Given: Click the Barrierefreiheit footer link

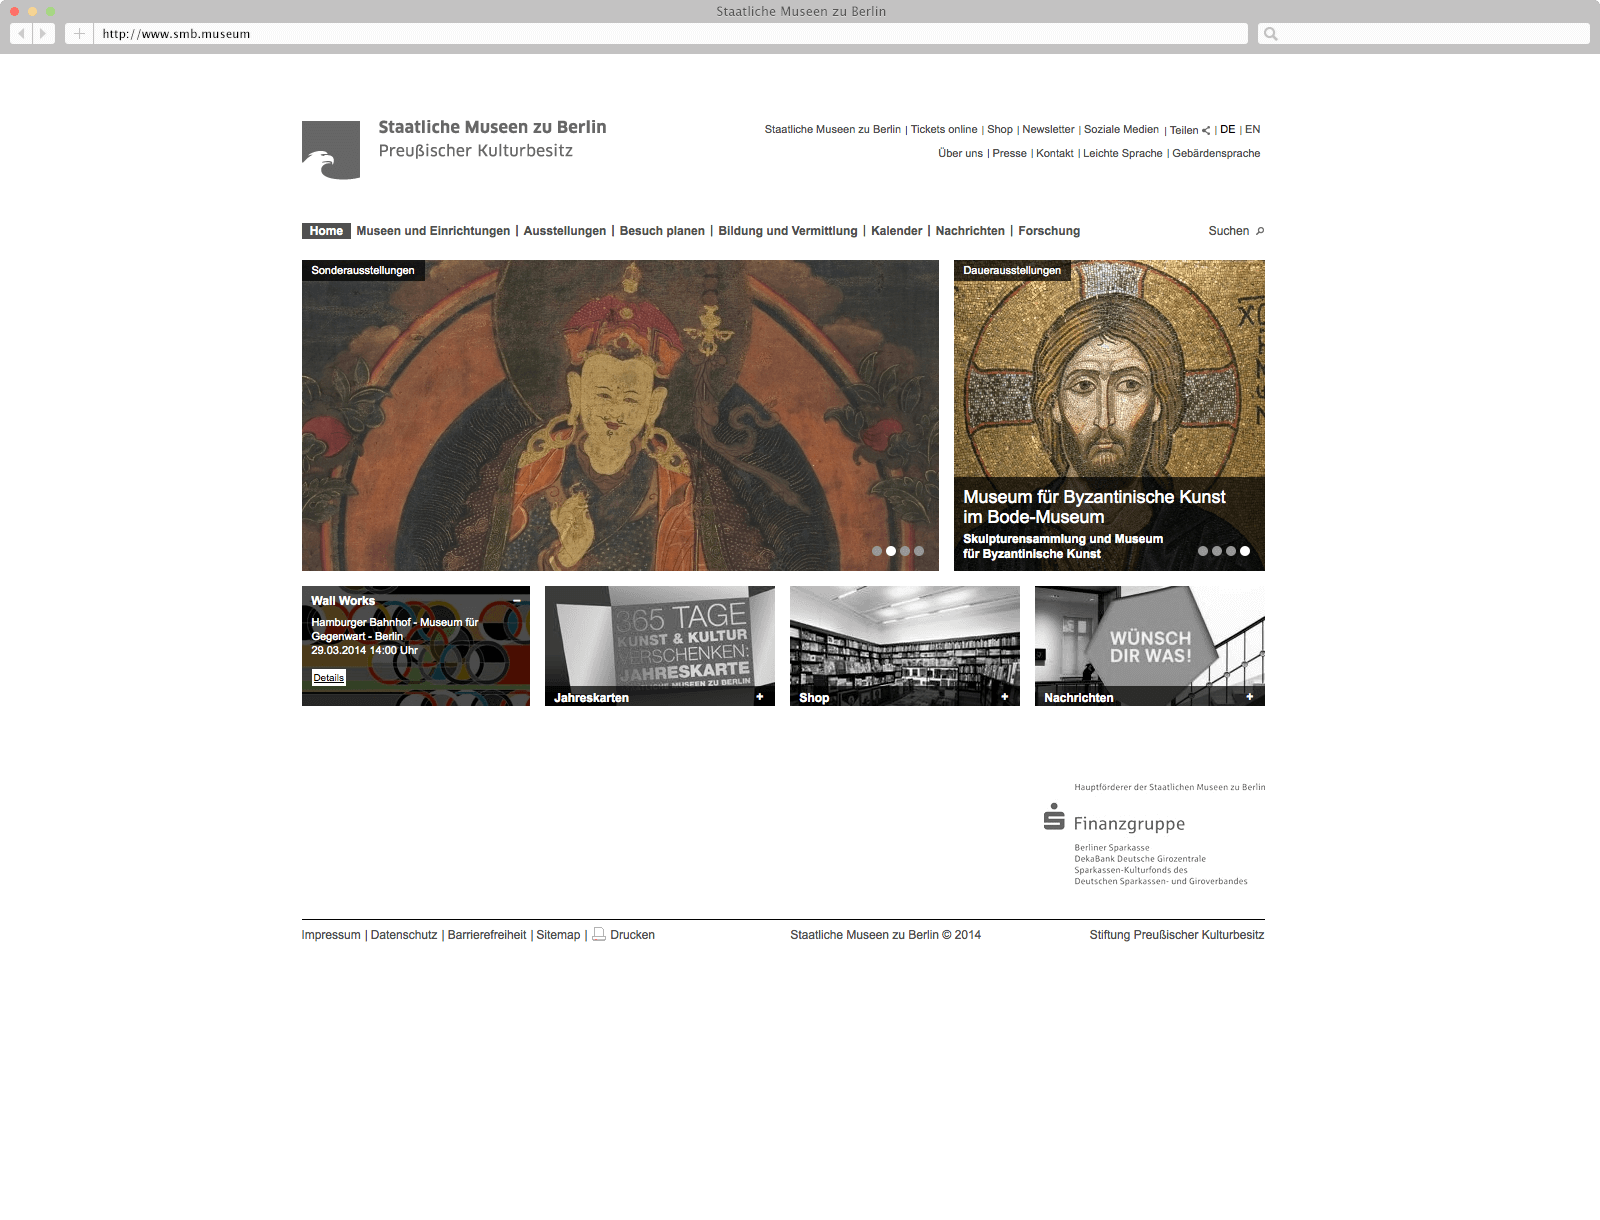Looking at the screenshot, I should tap(487, 935).
